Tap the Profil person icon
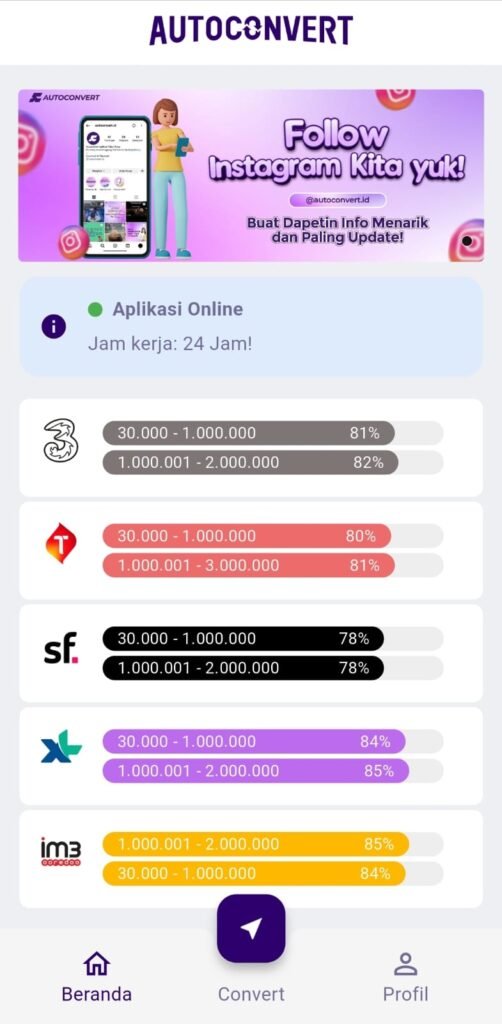Viewport: 502px width, 1024px height. point(405,964)
